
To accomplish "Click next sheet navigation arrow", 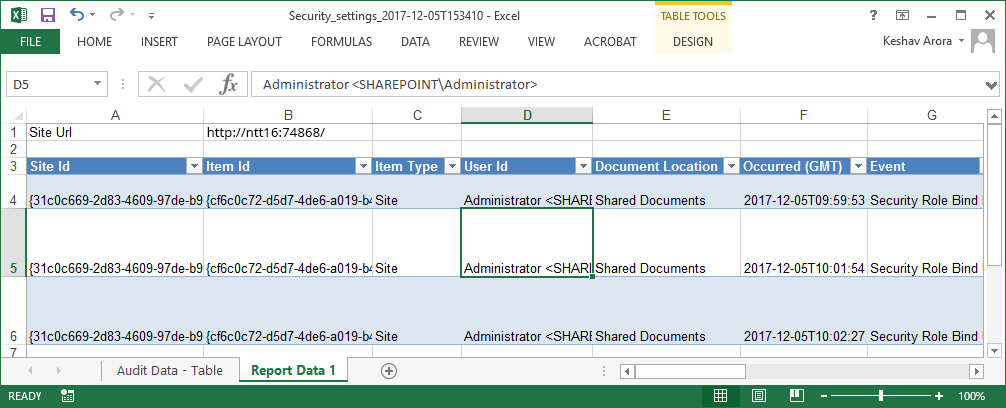I will pos(59,371).
